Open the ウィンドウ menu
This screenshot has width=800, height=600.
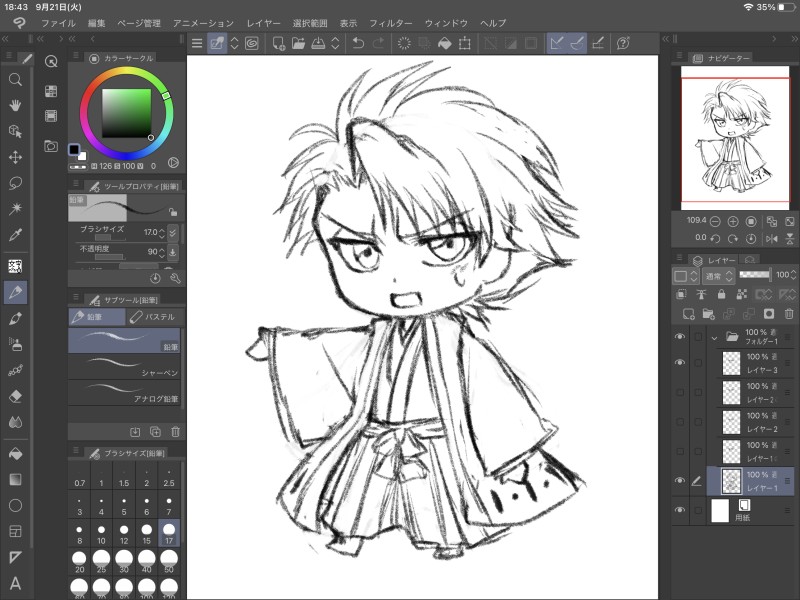click(446, 23)
